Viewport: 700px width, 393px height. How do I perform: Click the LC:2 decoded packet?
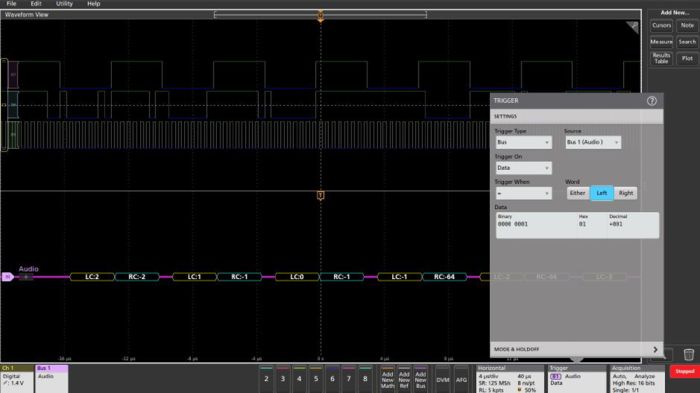click(92, 277)
